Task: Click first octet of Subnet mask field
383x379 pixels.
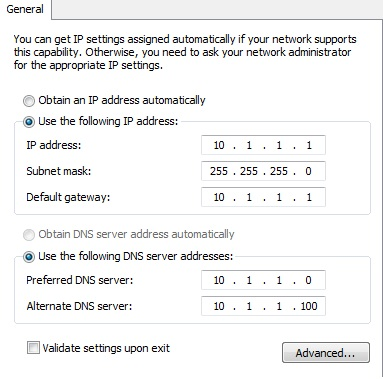Action: 219,171
